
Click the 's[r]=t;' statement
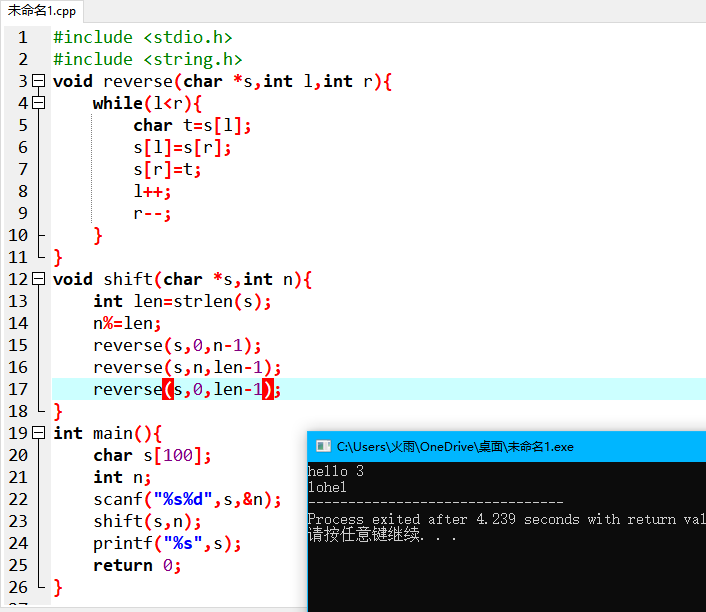tap(167, 169)
